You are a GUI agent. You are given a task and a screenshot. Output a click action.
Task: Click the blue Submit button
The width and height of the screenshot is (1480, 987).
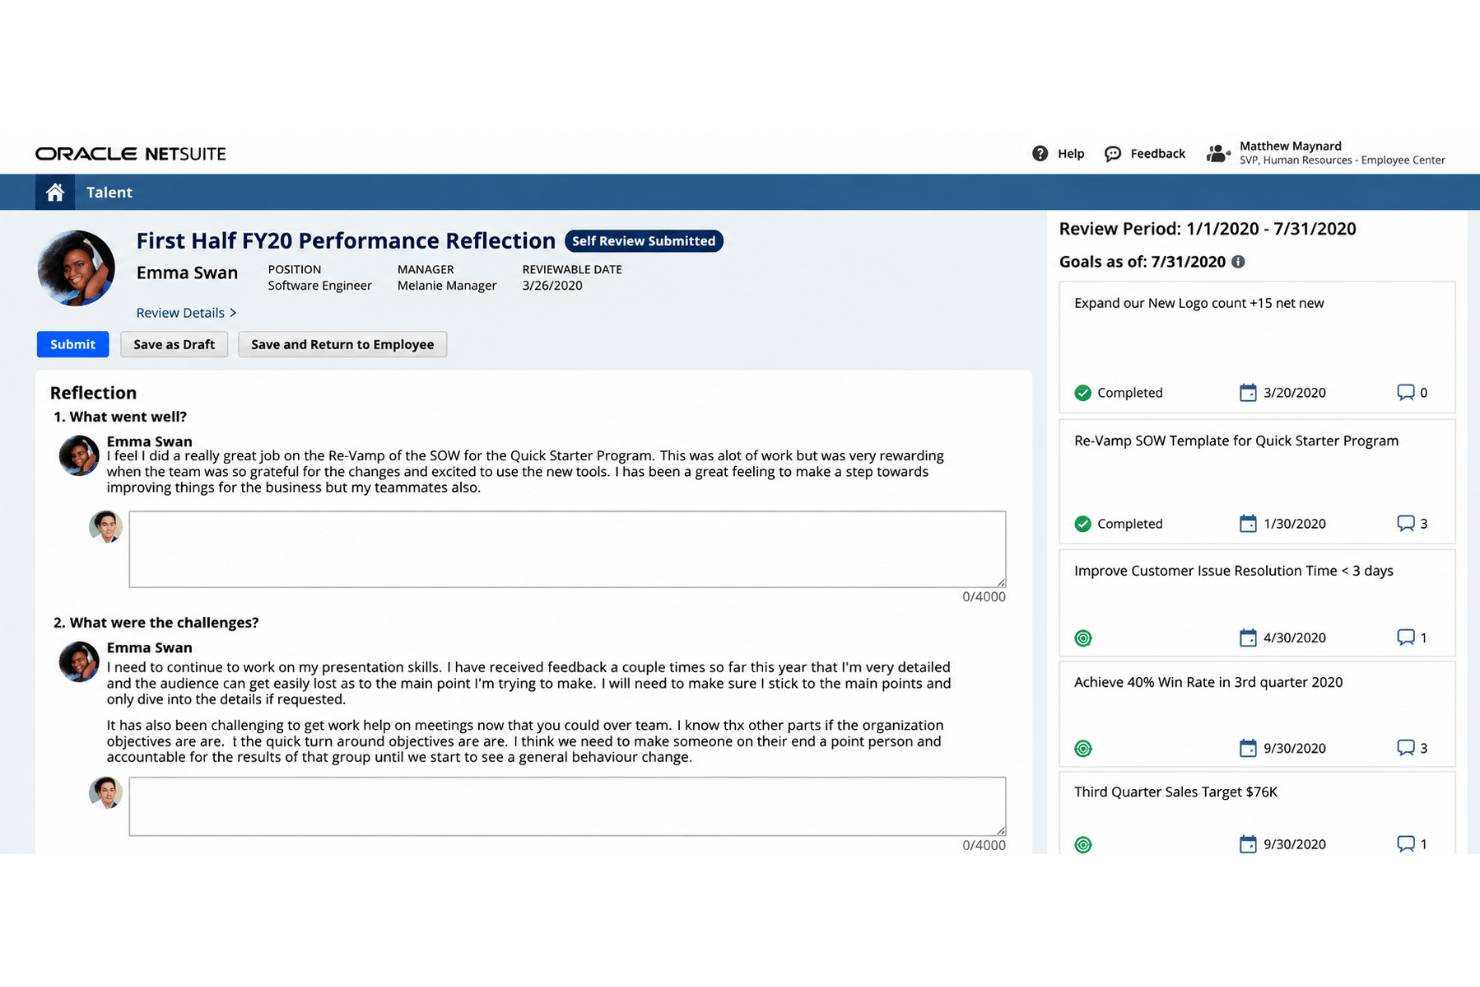73,344
